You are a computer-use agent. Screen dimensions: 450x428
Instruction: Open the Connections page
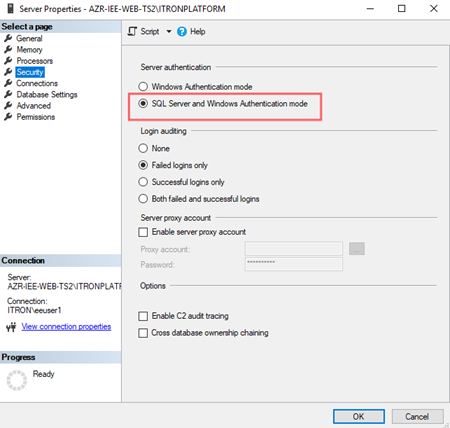pyautogui.click(x=37, y=83)
